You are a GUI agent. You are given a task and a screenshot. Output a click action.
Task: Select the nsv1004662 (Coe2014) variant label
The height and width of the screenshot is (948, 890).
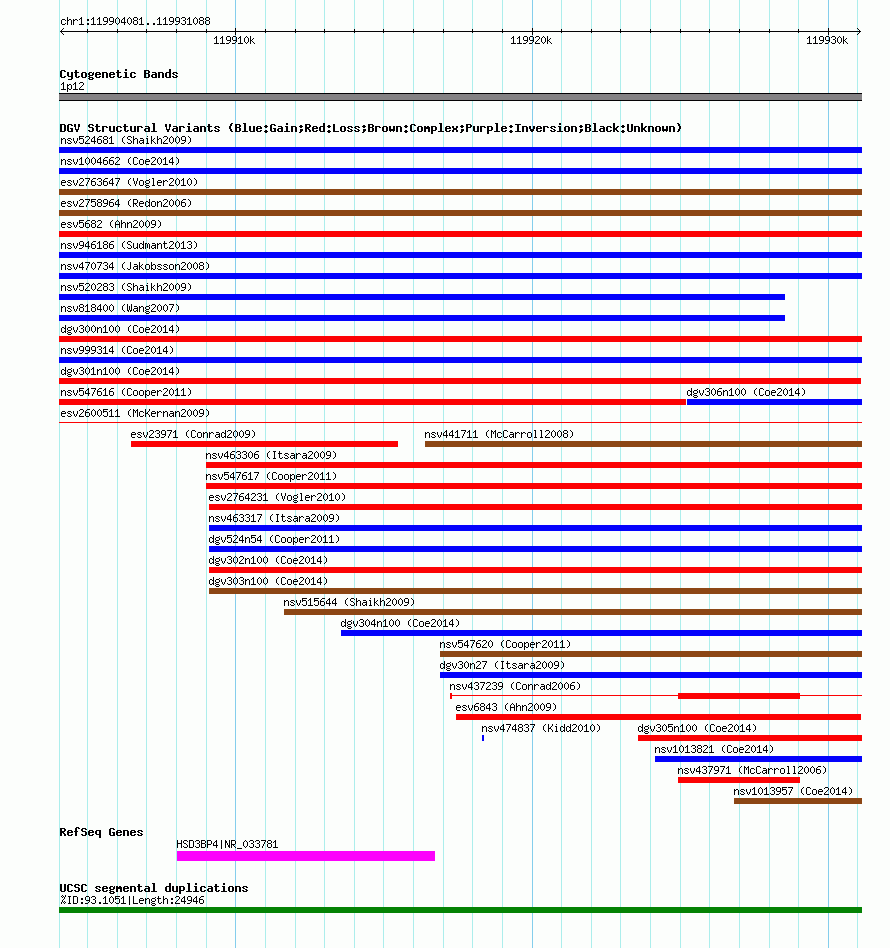click(120, 161)
